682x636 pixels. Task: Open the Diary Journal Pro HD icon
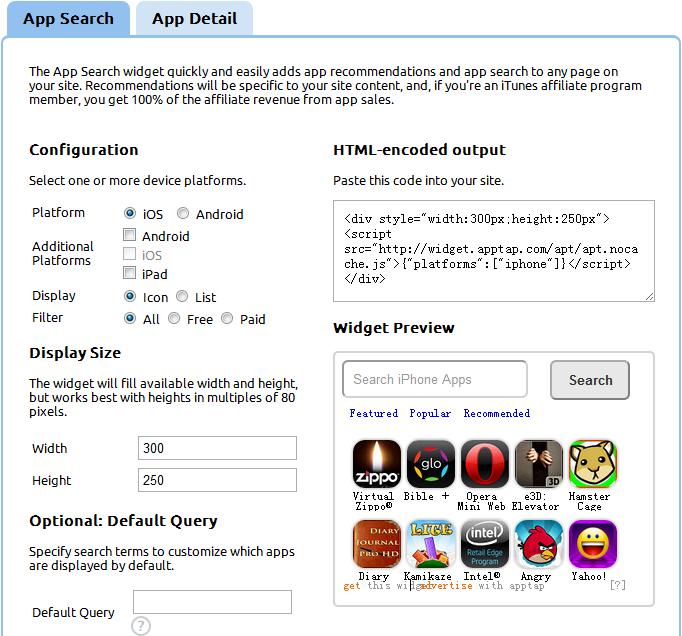[377, 544]
